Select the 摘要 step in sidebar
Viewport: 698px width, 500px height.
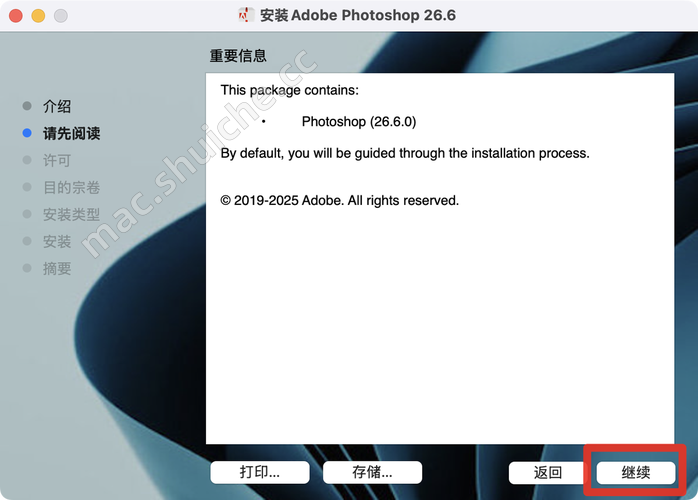[x=57, y=268]
